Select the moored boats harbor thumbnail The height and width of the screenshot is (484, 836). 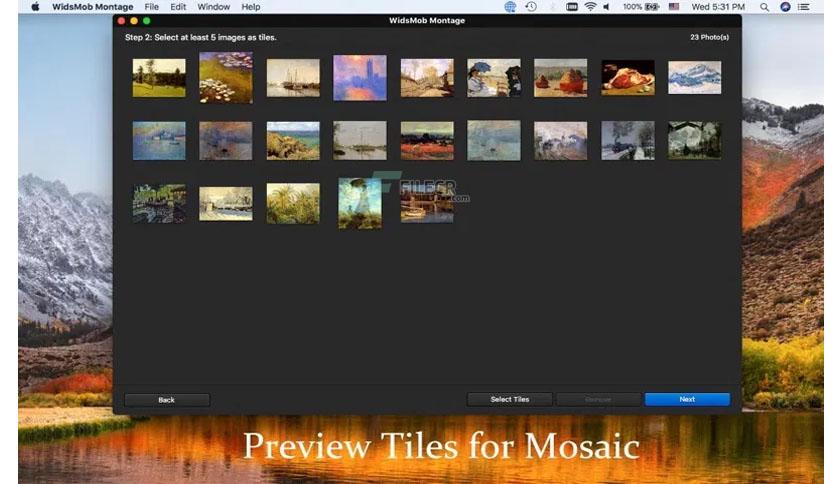427,204
